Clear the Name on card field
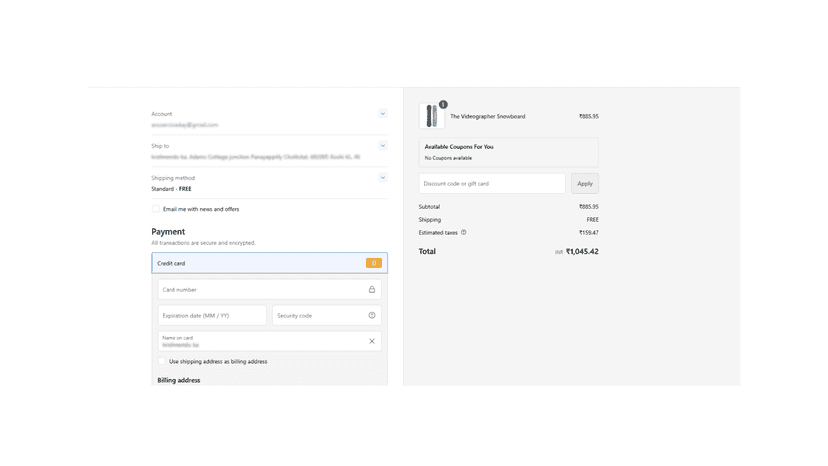The image size is (828, 466). click(372, 341)
